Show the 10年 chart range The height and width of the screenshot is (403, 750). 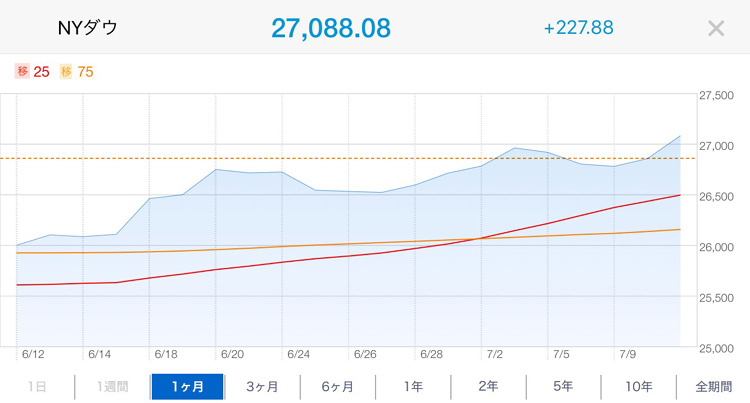tap(639, 386)
